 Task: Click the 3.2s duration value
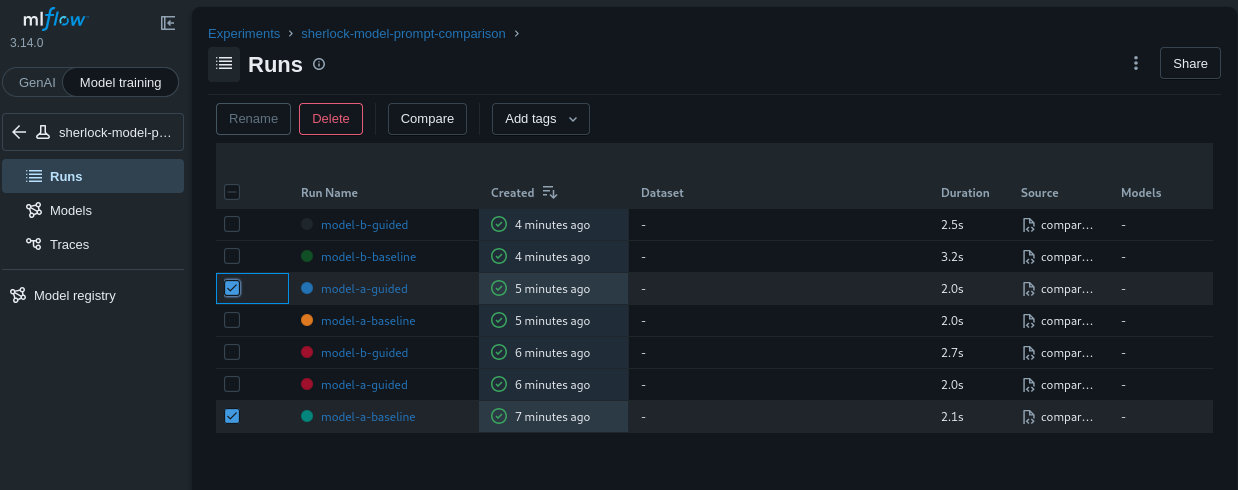(952, 257)
